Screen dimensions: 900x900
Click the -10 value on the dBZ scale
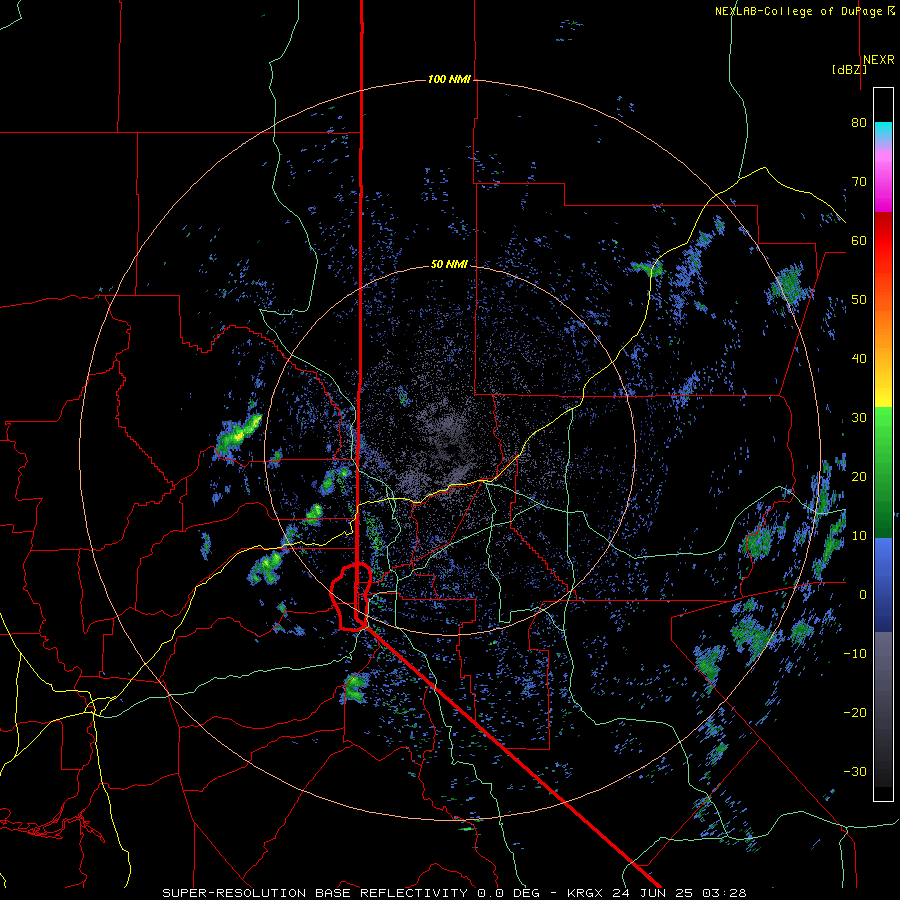(855, 654)
